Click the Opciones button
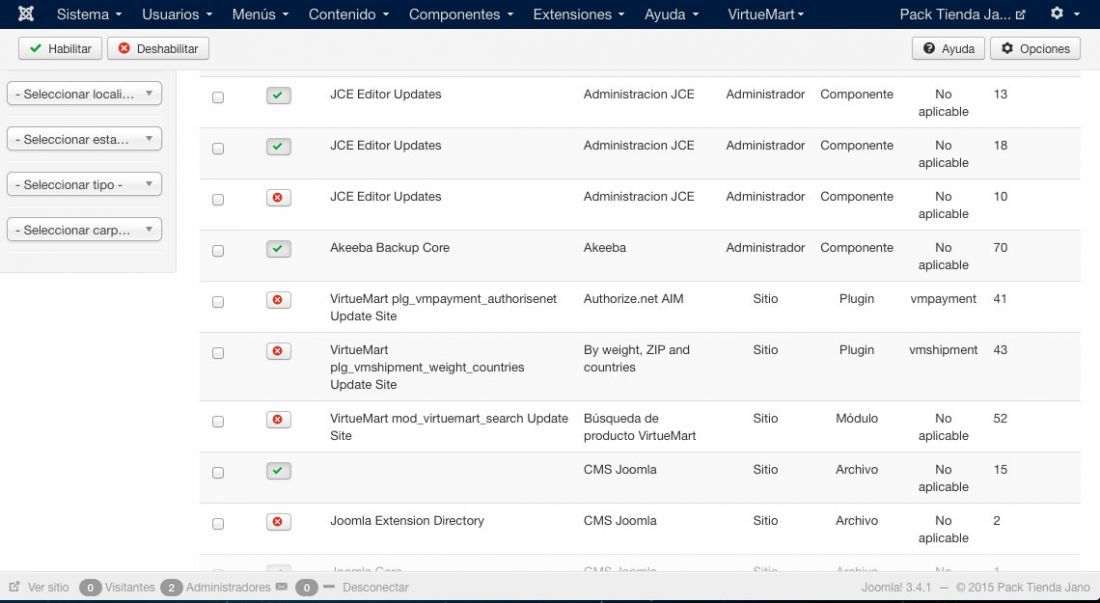 click(1035, 48)
